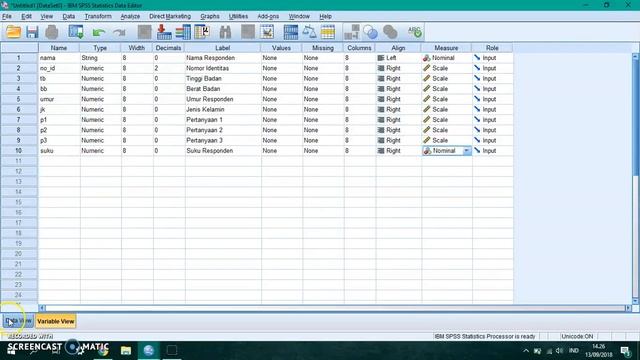The width and height of the screenshot is (640, 360).
Task: Recall recently used dialogs icon
Action: (x=76, y=32)
